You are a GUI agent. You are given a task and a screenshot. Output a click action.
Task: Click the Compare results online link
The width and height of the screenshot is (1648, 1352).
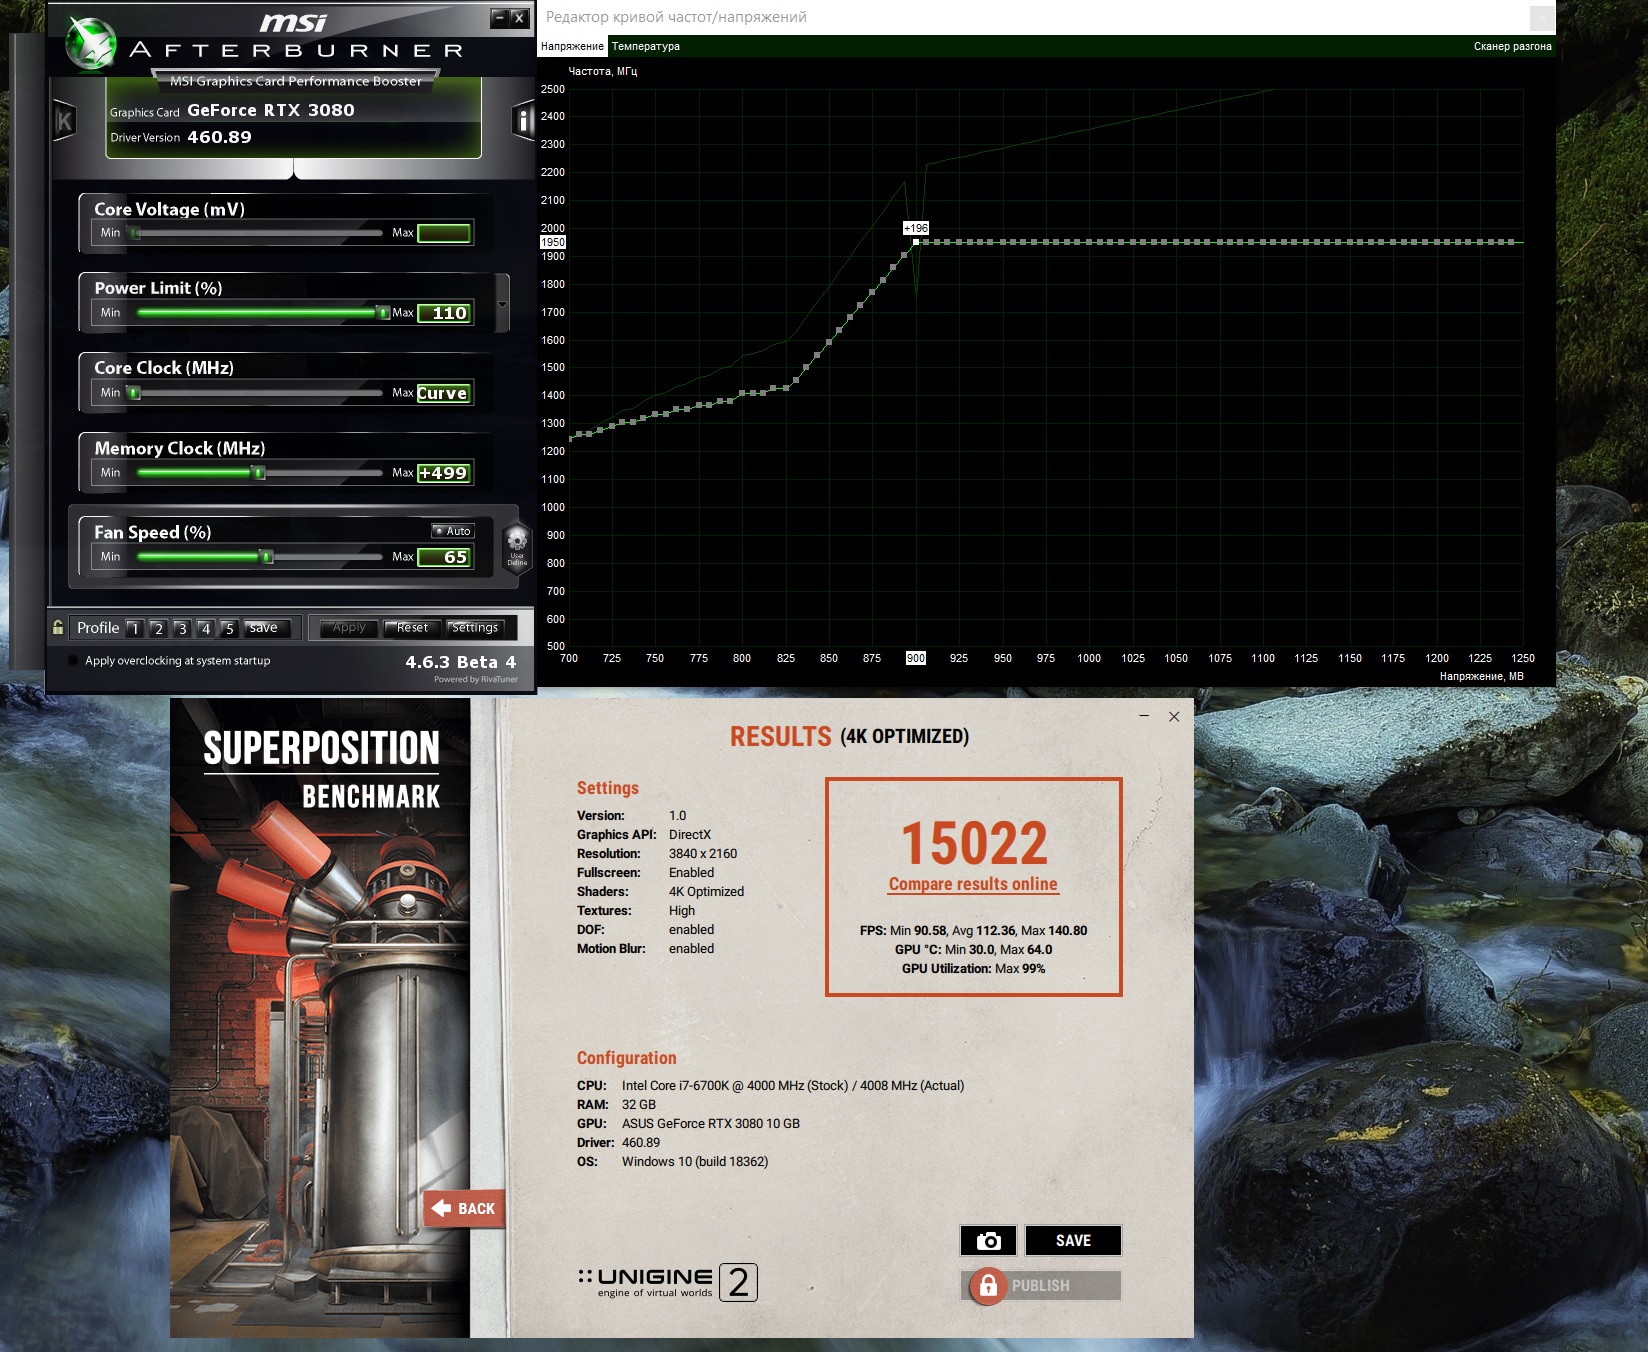[973, 884]
